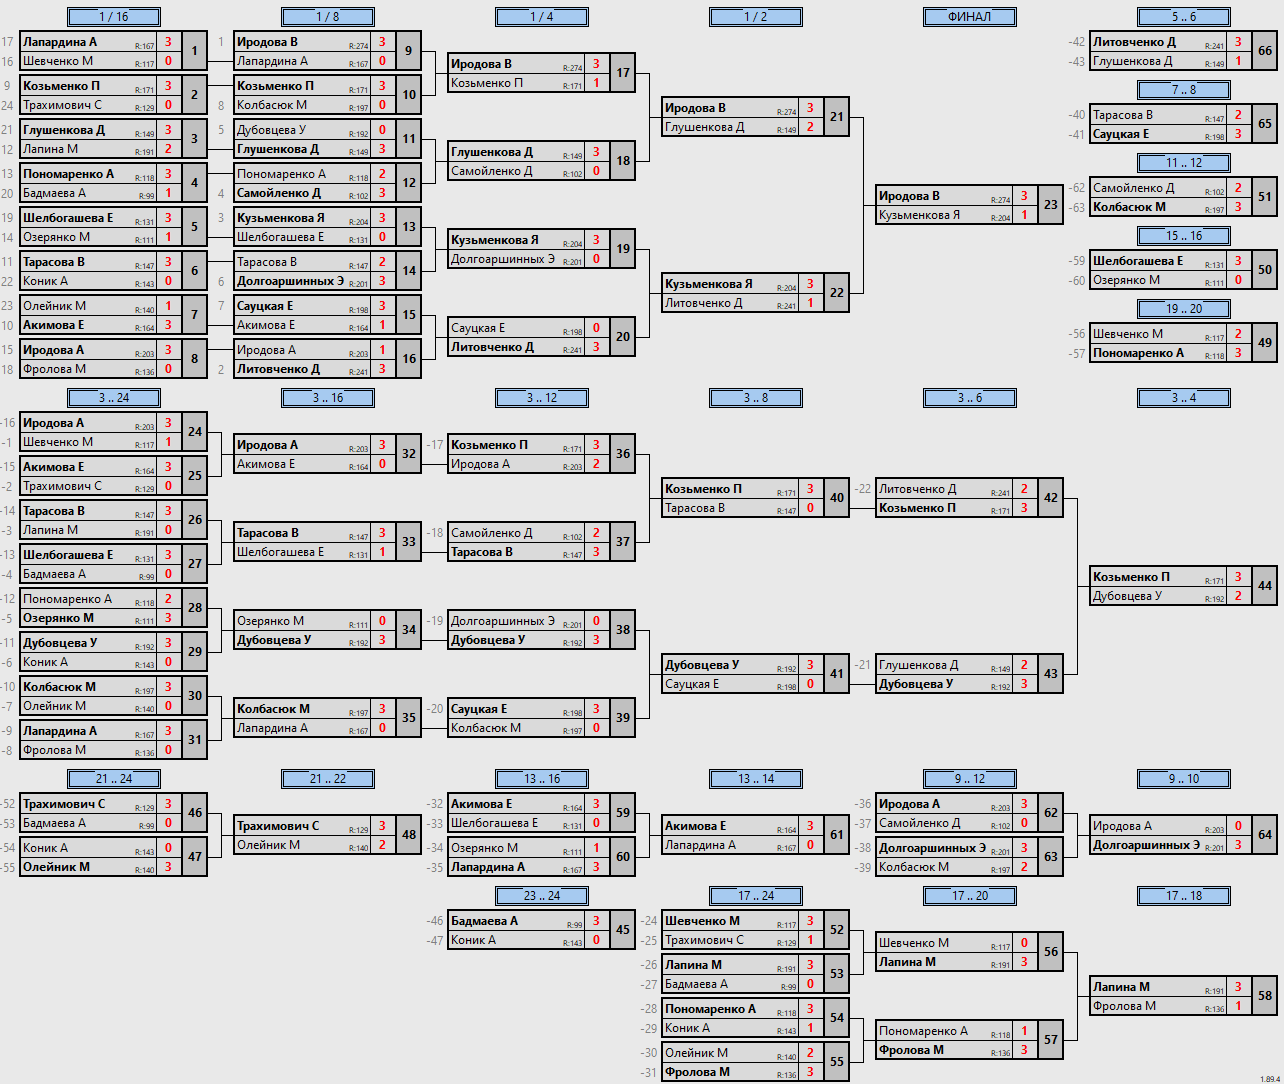Click 'Трахимович С' in match 48

coord(278,826)
